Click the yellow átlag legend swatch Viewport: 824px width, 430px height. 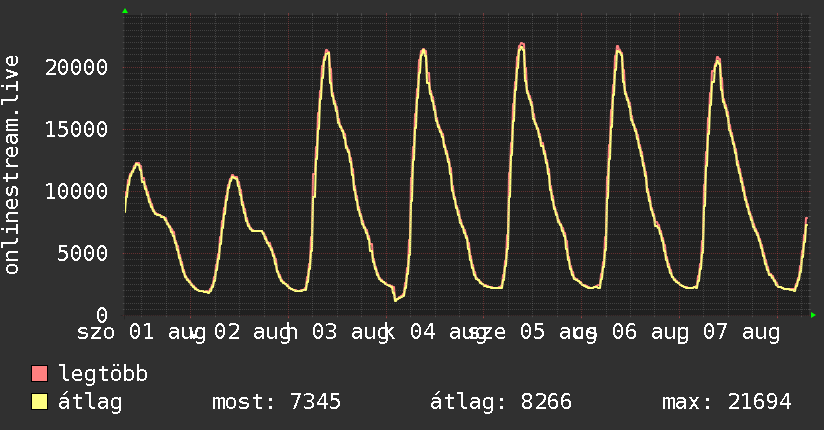(39, 401)
